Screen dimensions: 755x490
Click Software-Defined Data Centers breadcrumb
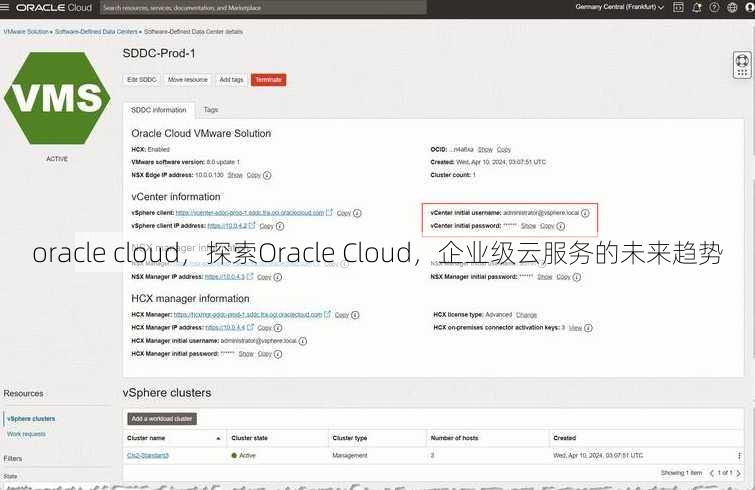[x=96, y=32]
